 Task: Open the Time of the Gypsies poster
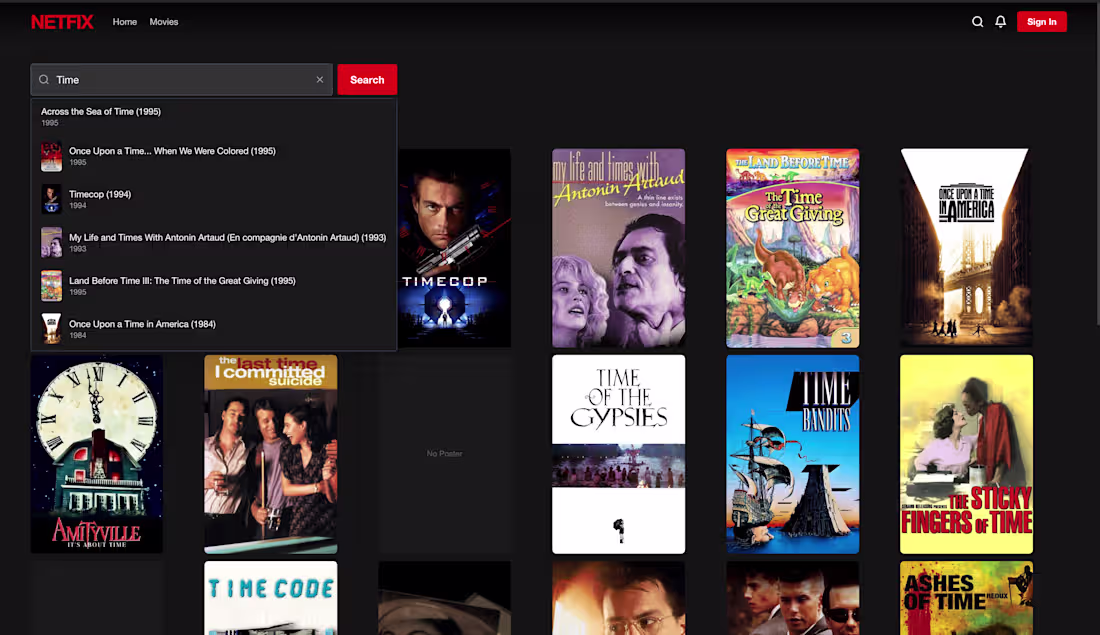click(x=618, y=454)
